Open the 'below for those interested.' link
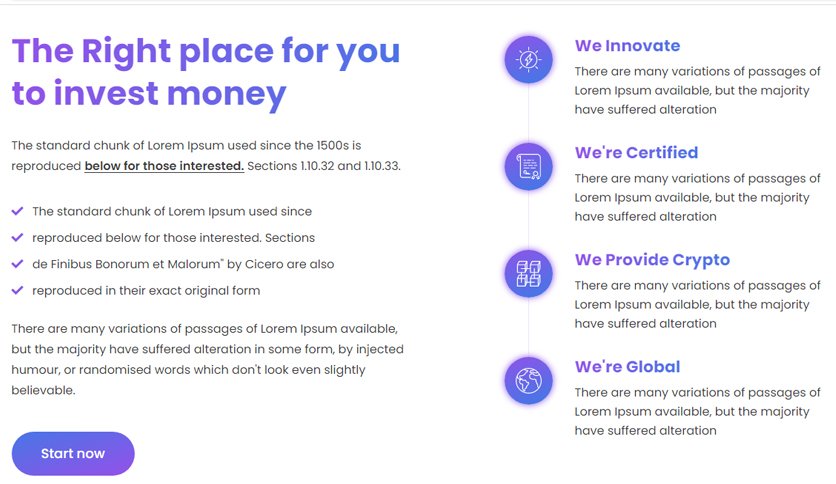 (164, 166)
